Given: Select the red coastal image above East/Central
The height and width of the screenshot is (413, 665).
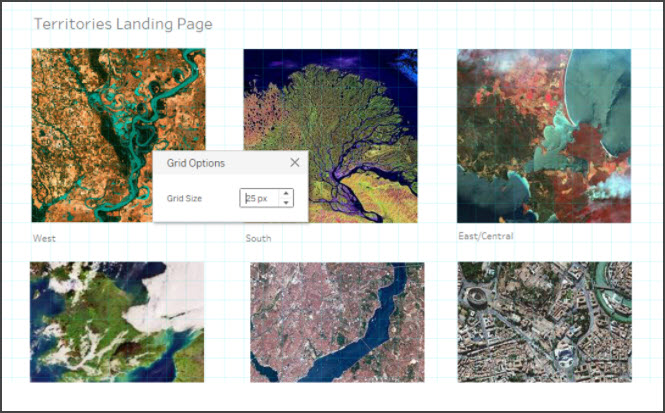Looking at the screenshot, I should [543, 135].
